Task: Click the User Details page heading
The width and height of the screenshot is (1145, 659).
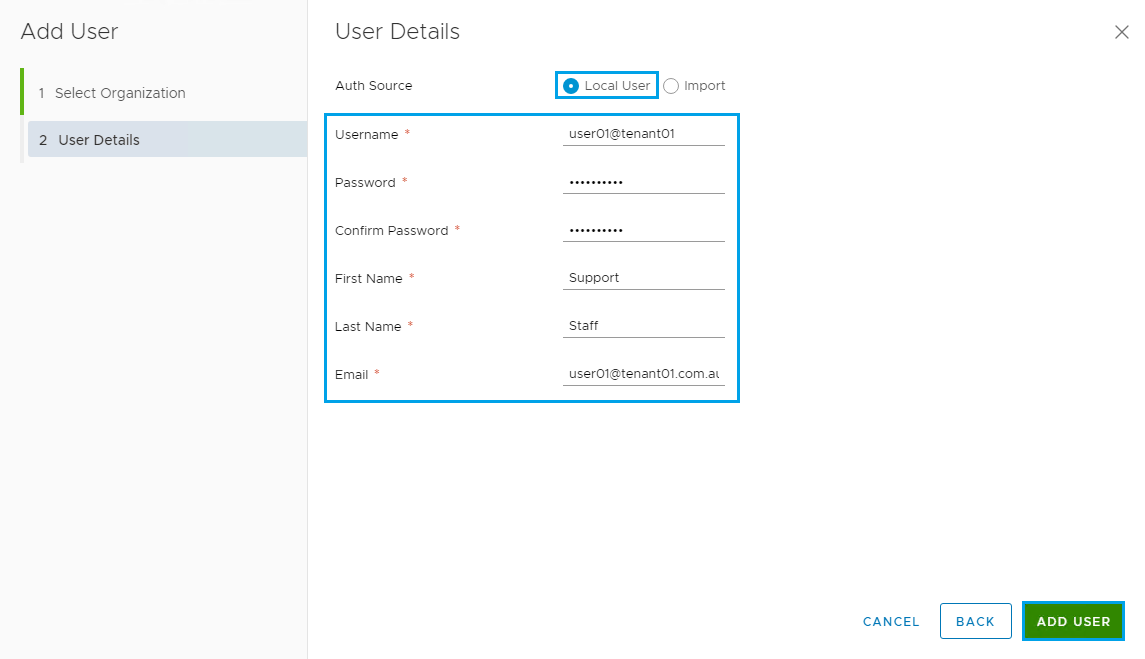Action: pos(397,31)
